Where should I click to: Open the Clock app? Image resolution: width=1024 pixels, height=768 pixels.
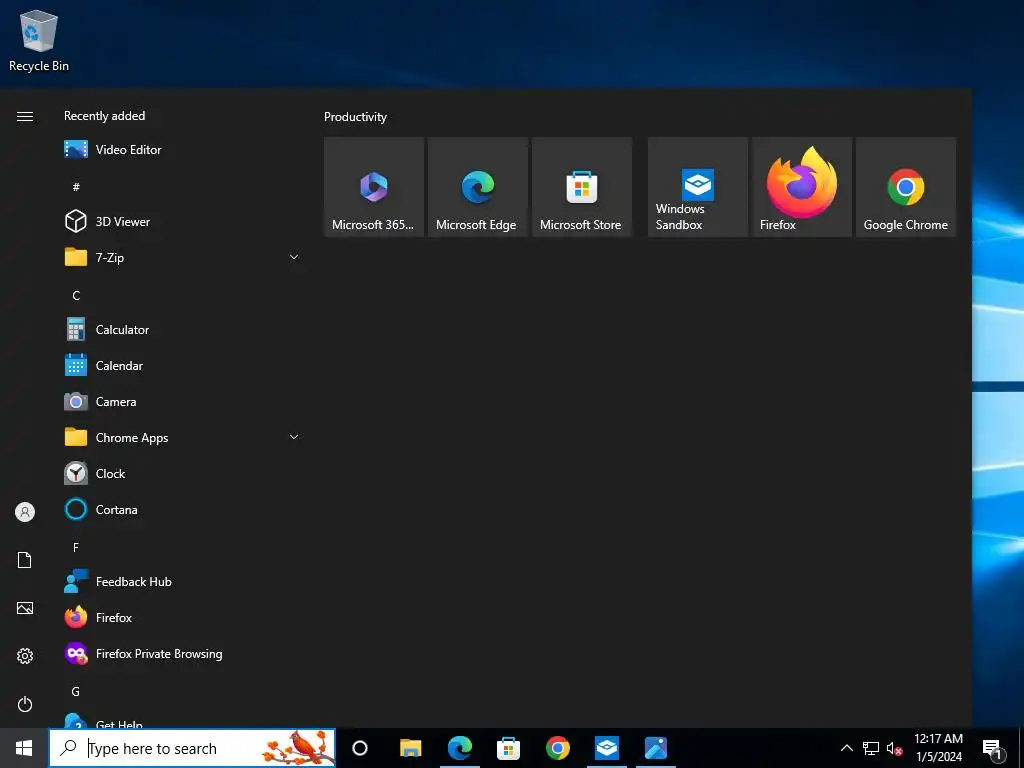pyautogui.click(x=181, y=473)
